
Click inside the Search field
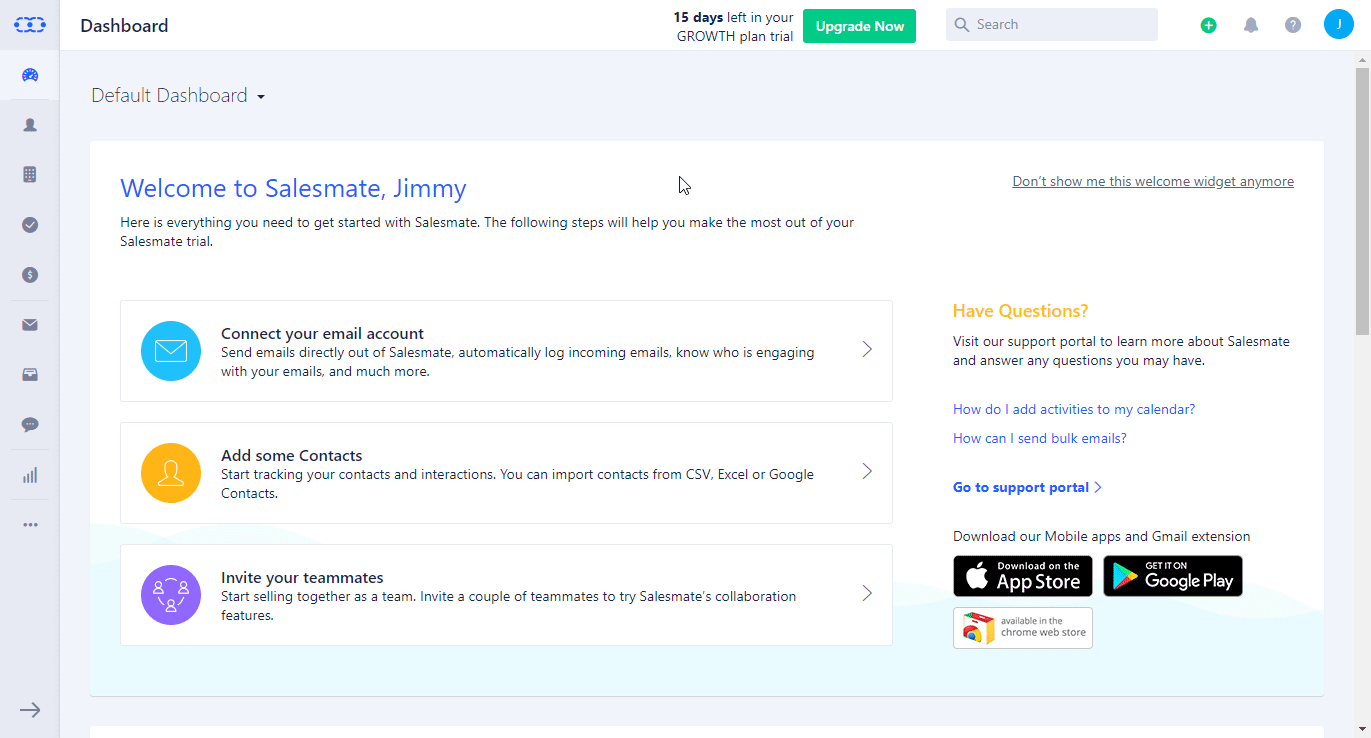[x=1050, y=24]
